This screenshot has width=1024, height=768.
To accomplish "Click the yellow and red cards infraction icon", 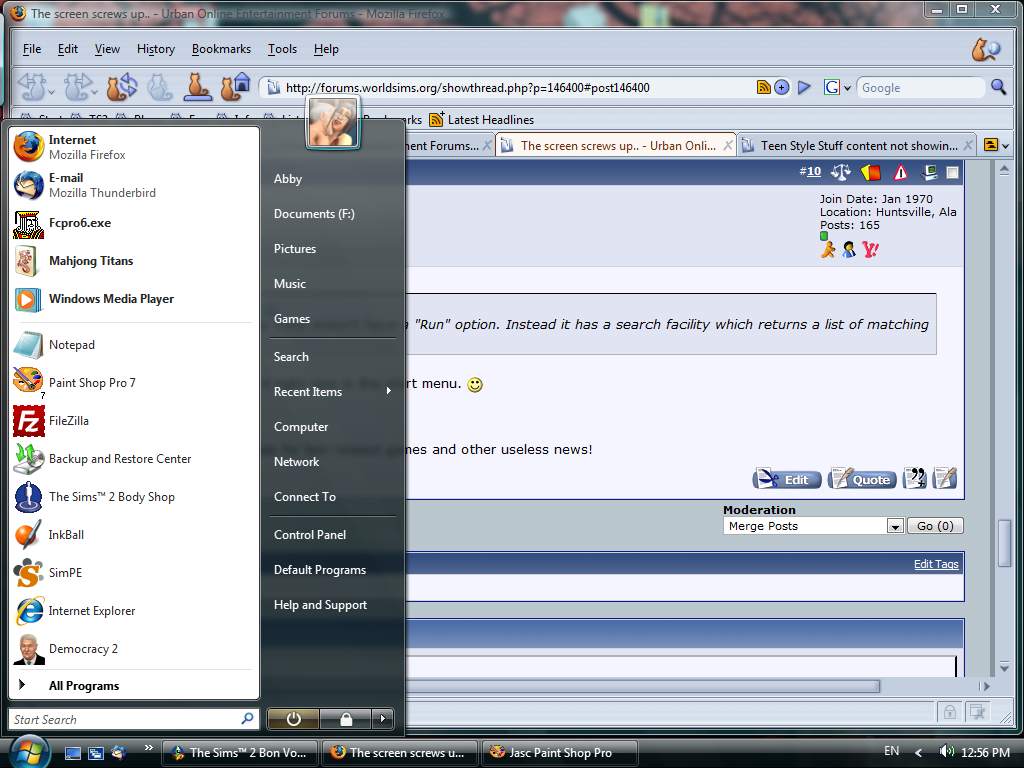I will (871, 172).
